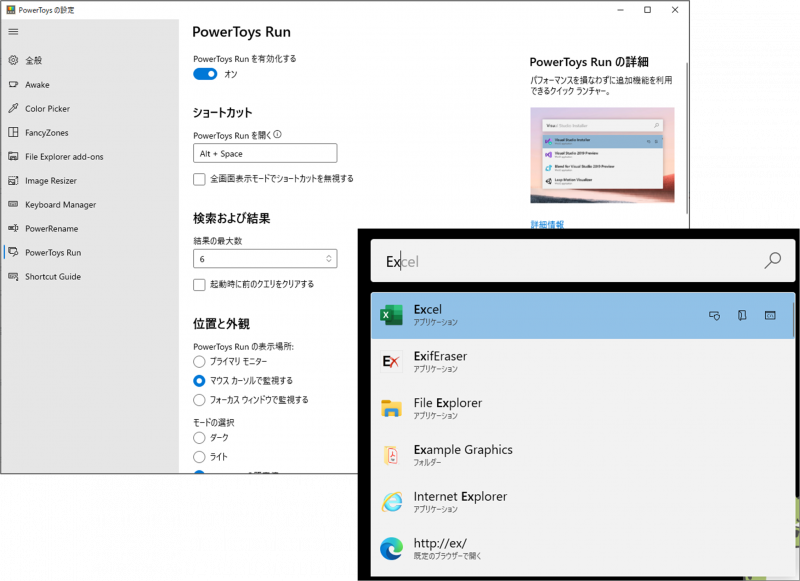Viewport: 800px width, 581px height.
Task: Minimize the PowerToys settings window
Action: (620, 10)
